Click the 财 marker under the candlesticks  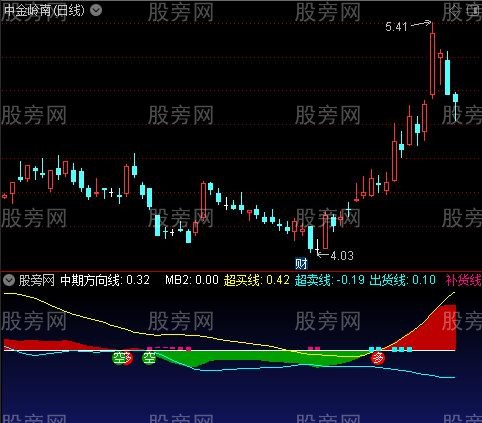[x=301, y=264]
